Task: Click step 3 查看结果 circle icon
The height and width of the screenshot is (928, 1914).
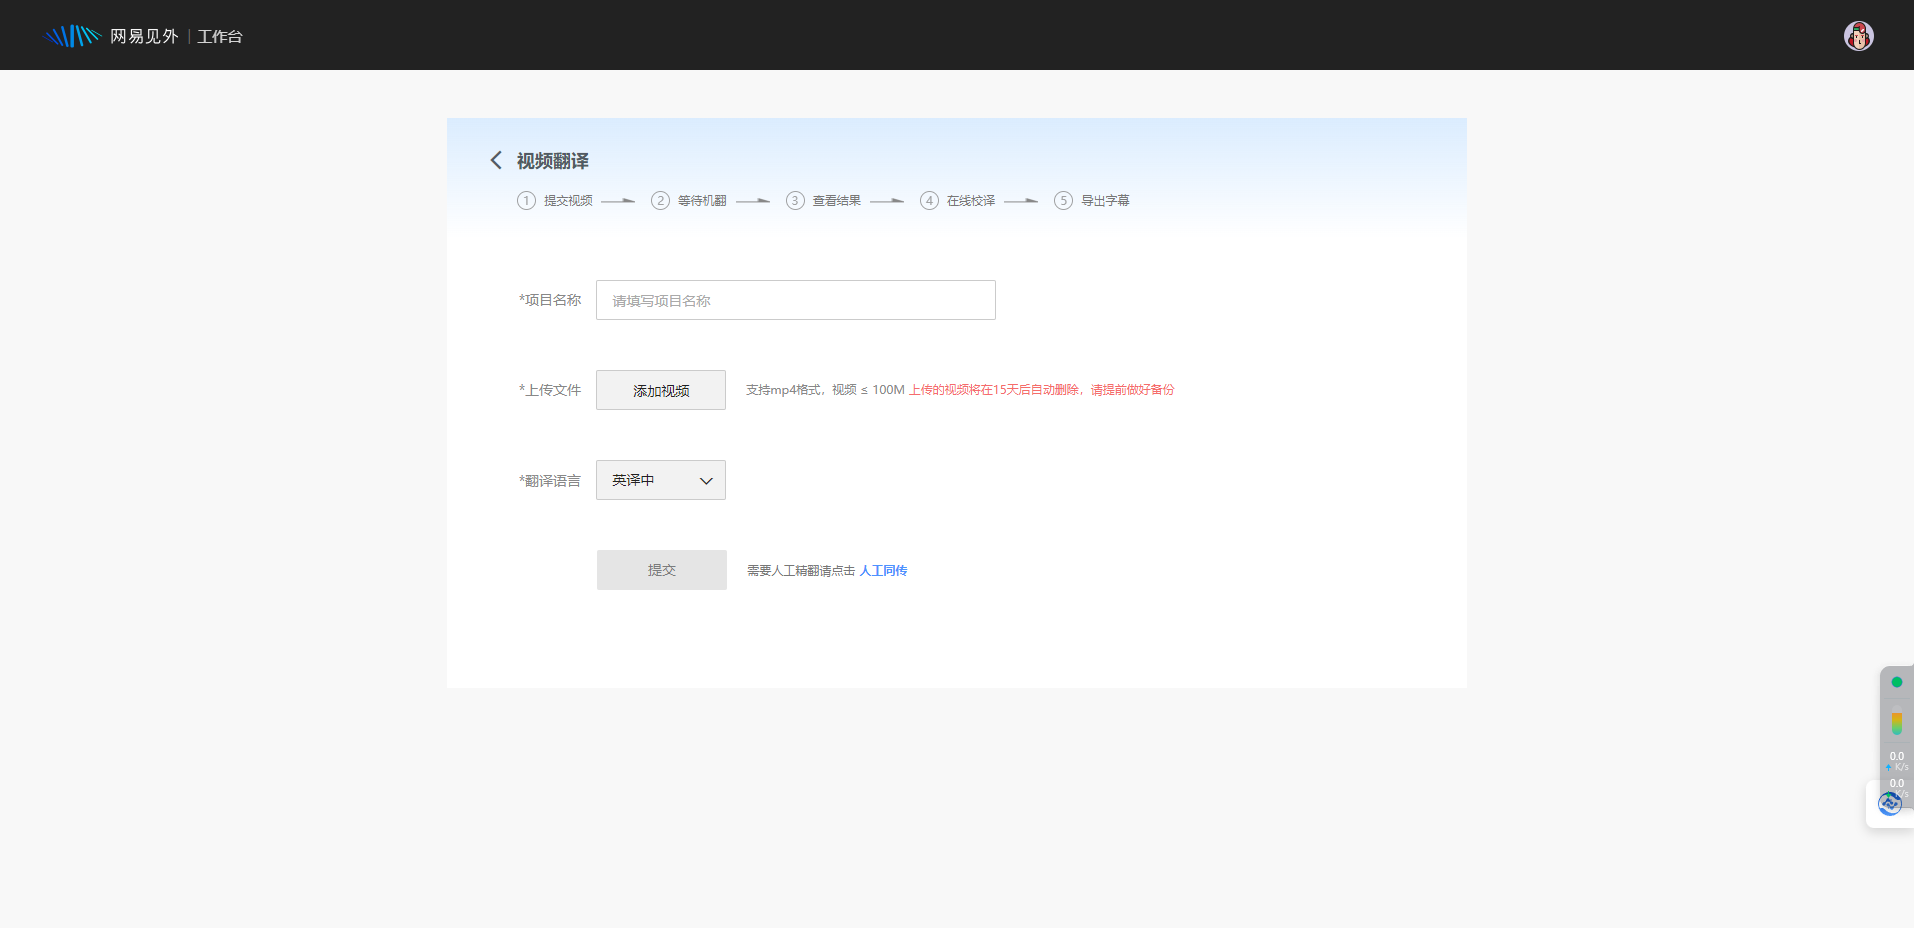Action: (795, 200)
